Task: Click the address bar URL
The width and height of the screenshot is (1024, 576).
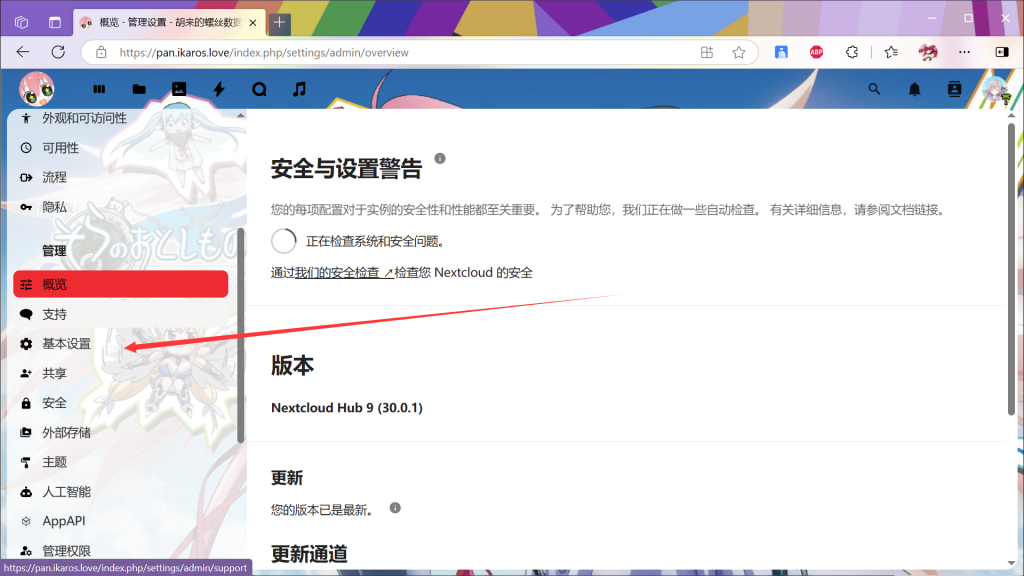Action: point(264,53)
